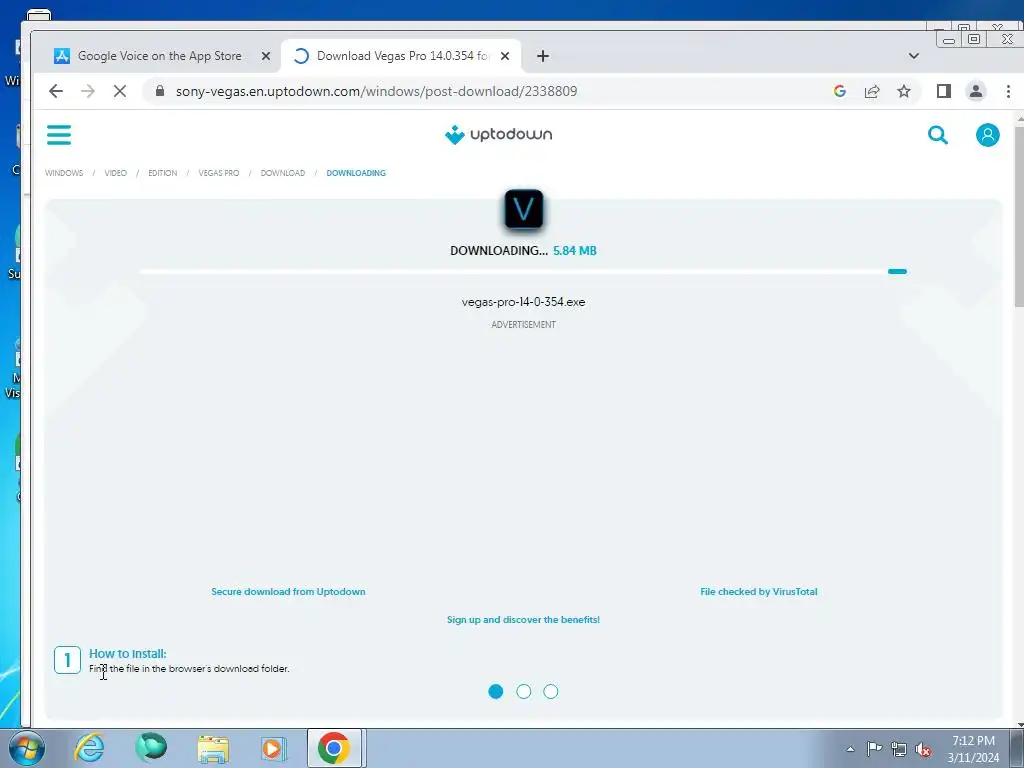Open the File Explorer folder in the taskbar

213,748
